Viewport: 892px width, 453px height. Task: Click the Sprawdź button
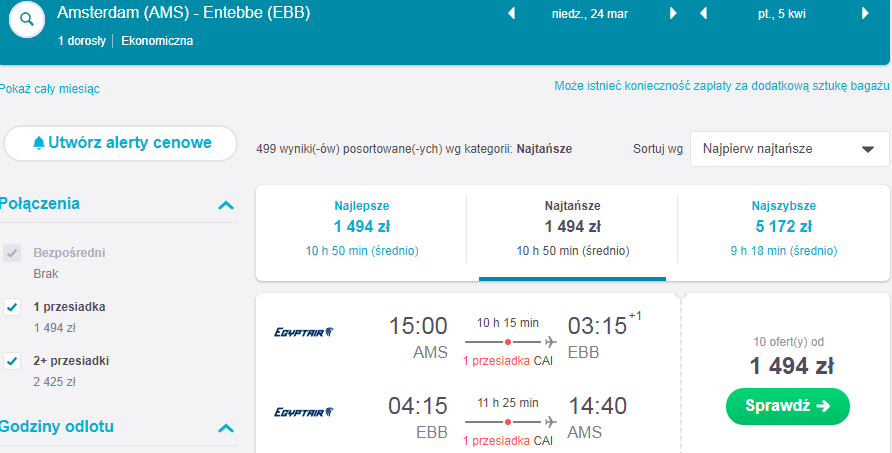(x=788, y=406)
